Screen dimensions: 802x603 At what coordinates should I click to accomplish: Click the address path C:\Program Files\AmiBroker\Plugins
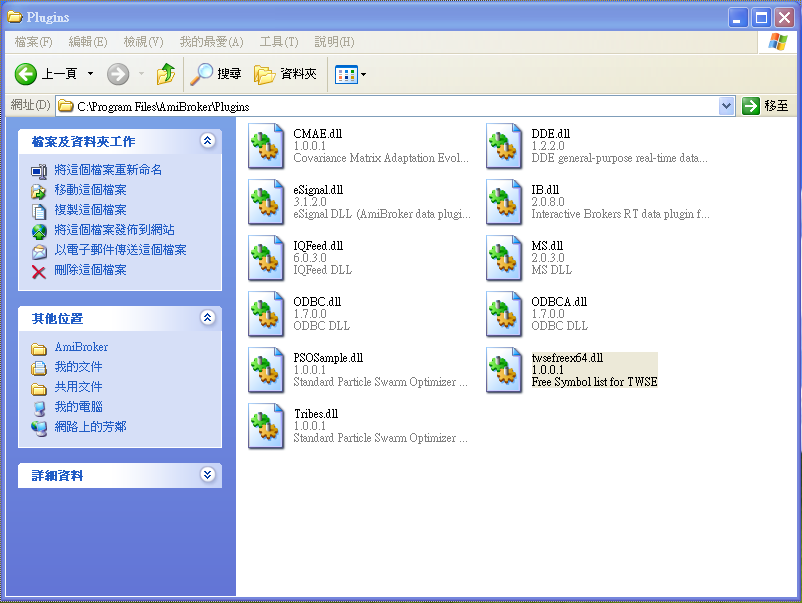tap(163, 107)
